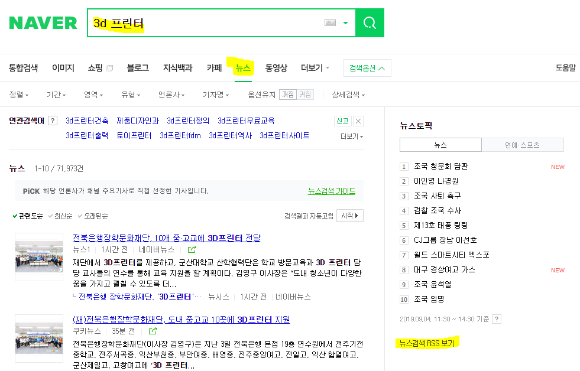Click related search 3d프린터정의

pos(188,121)
